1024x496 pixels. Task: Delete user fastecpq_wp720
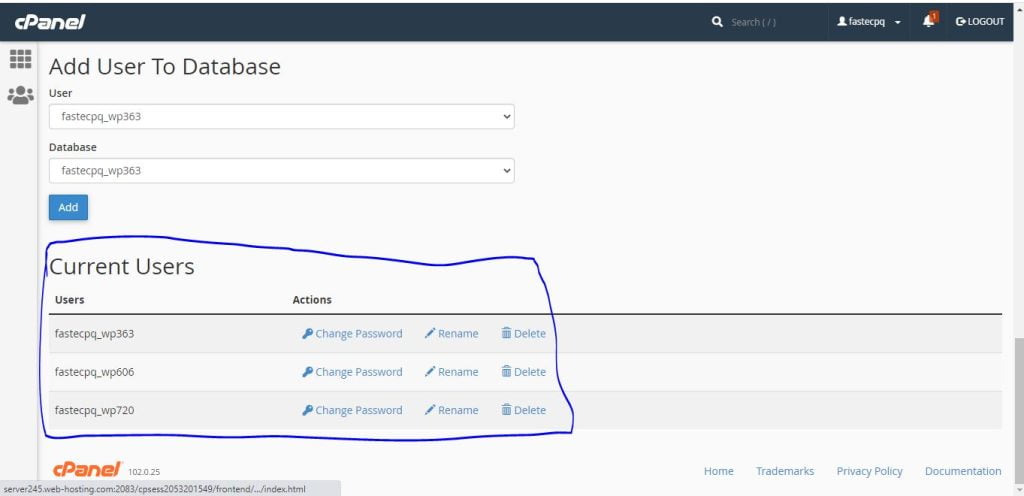click(x=523, y=411)
